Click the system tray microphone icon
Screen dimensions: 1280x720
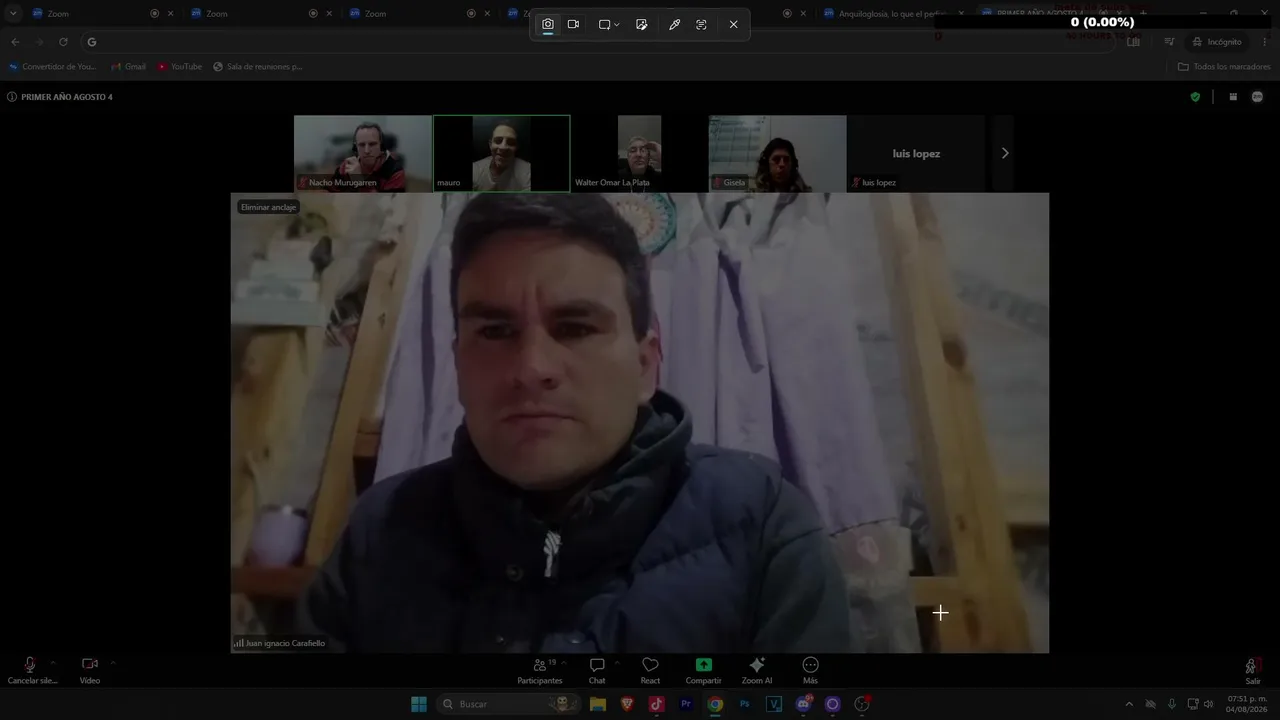point(1172,704)
